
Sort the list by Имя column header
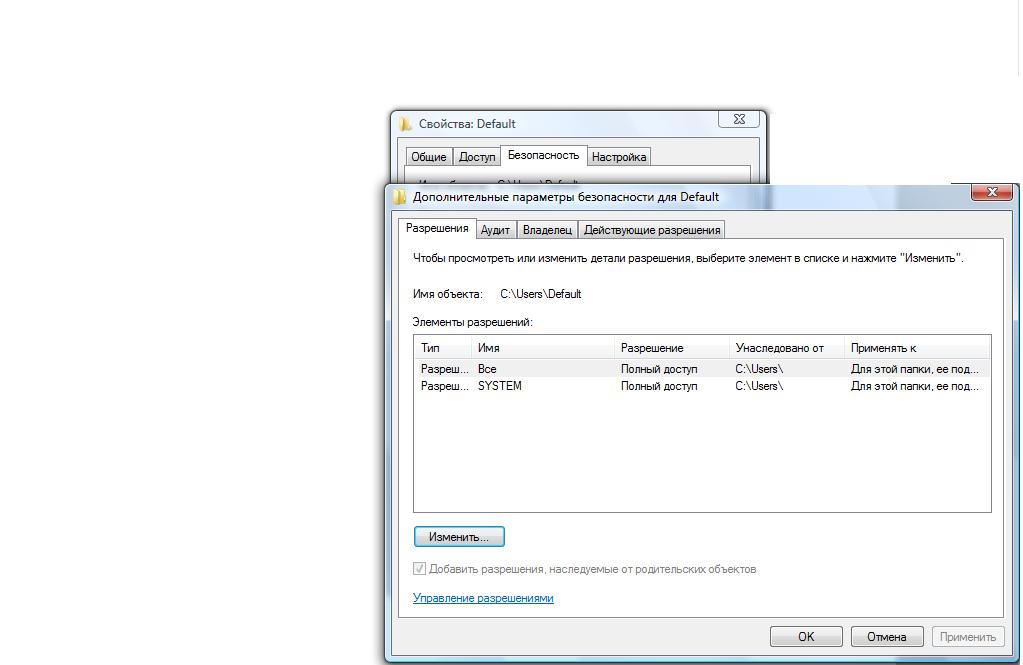[541, 348]
